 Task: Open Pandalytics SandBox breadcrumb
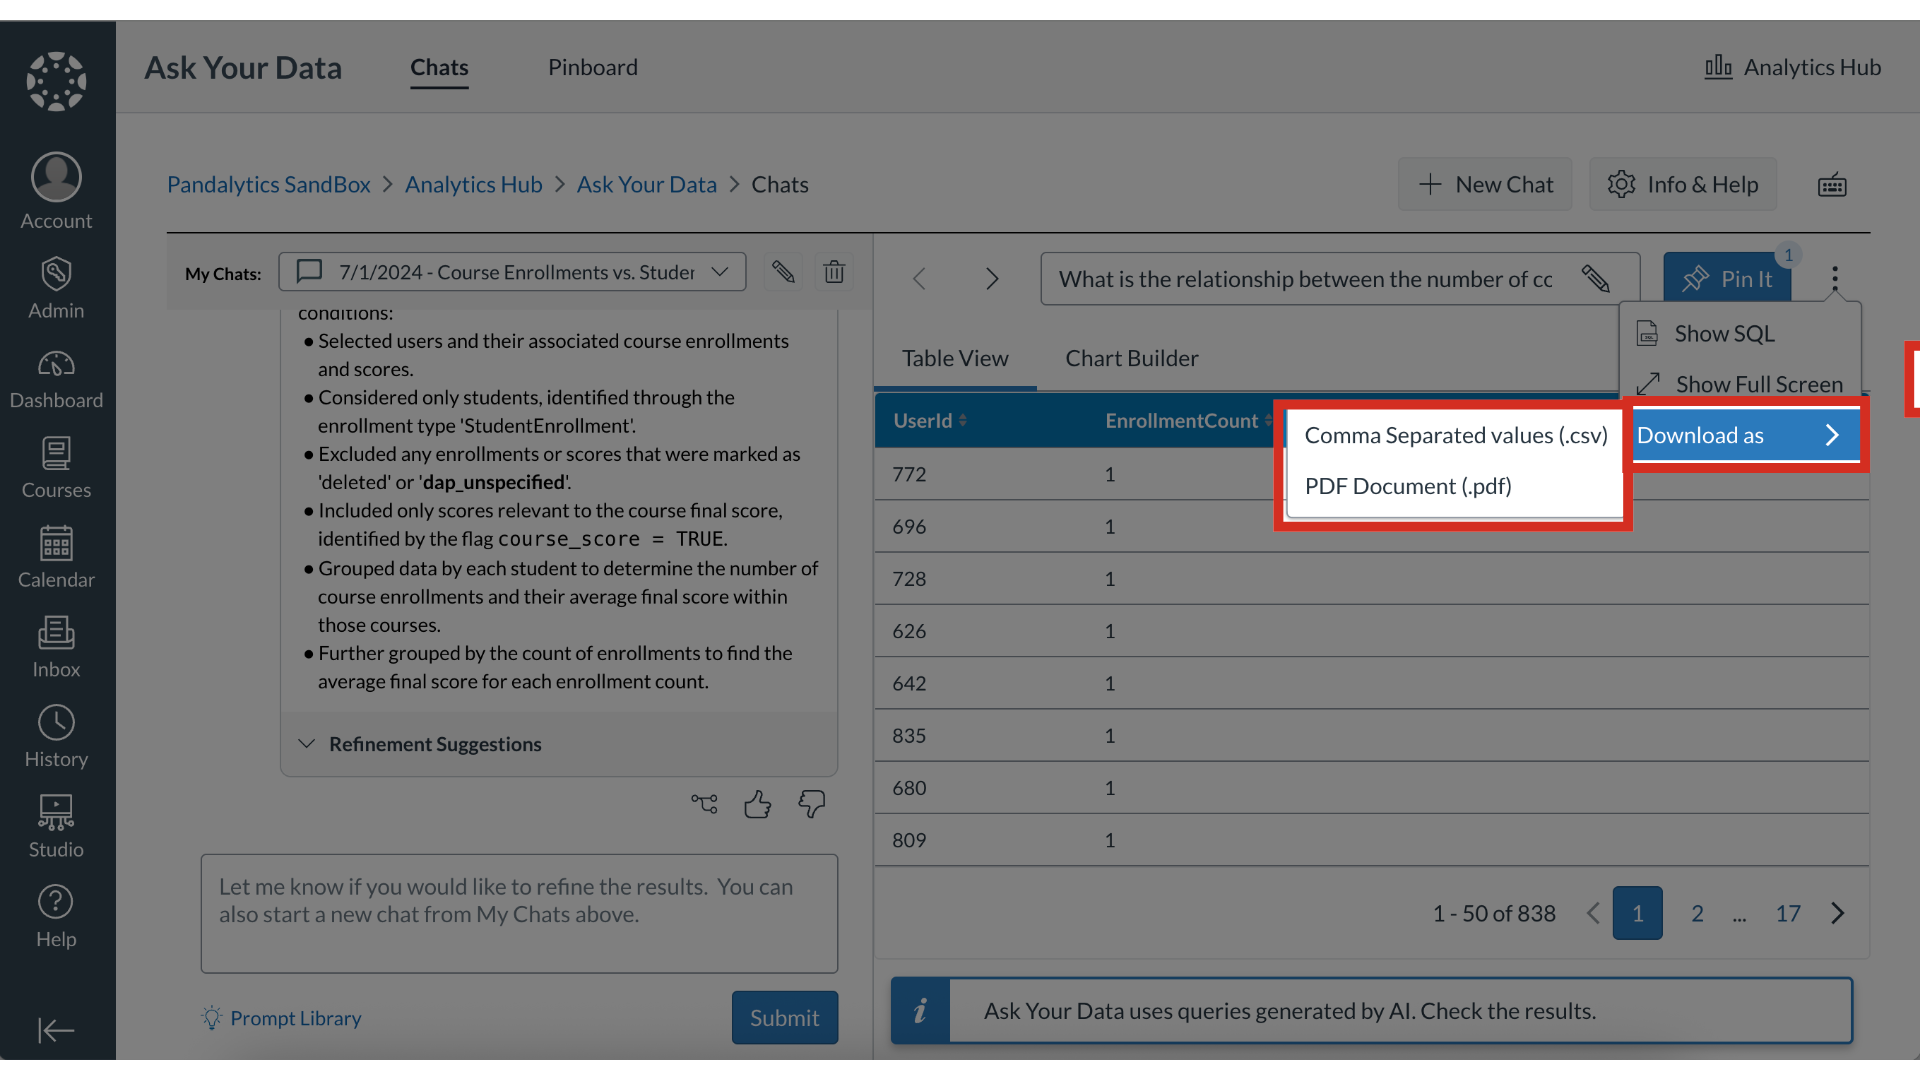pos(268,185)
